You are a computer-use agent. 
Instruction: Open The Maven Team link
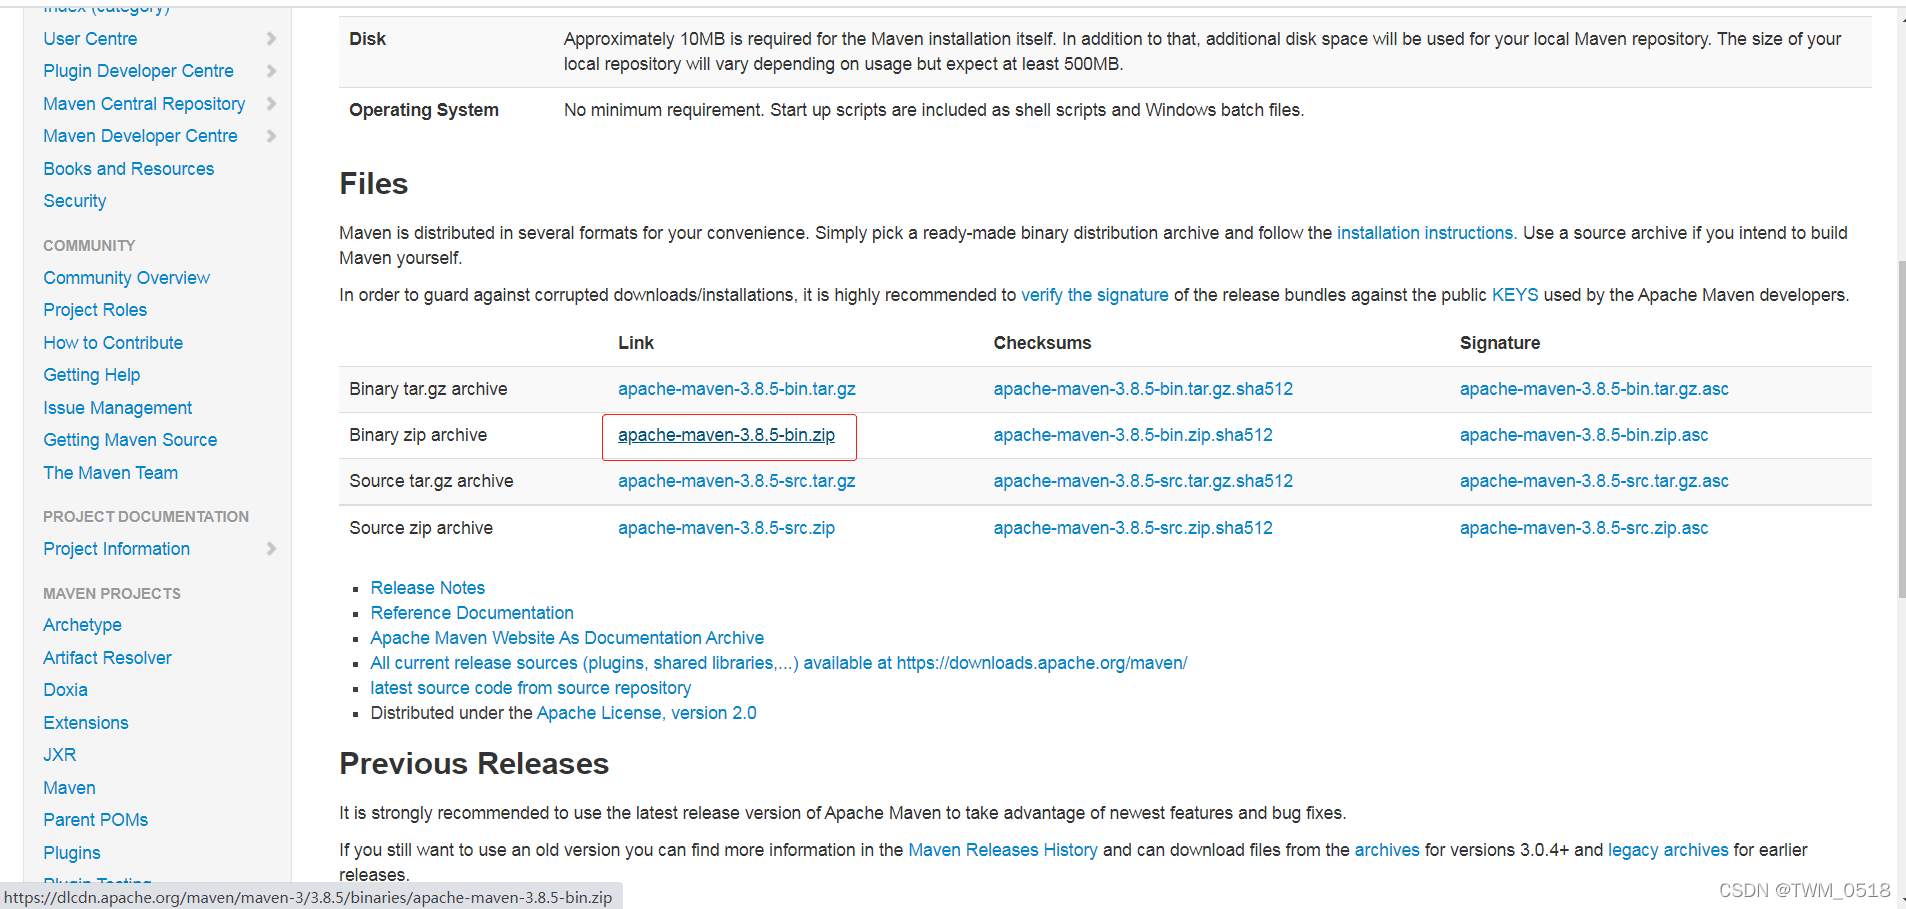pos(110,473)
